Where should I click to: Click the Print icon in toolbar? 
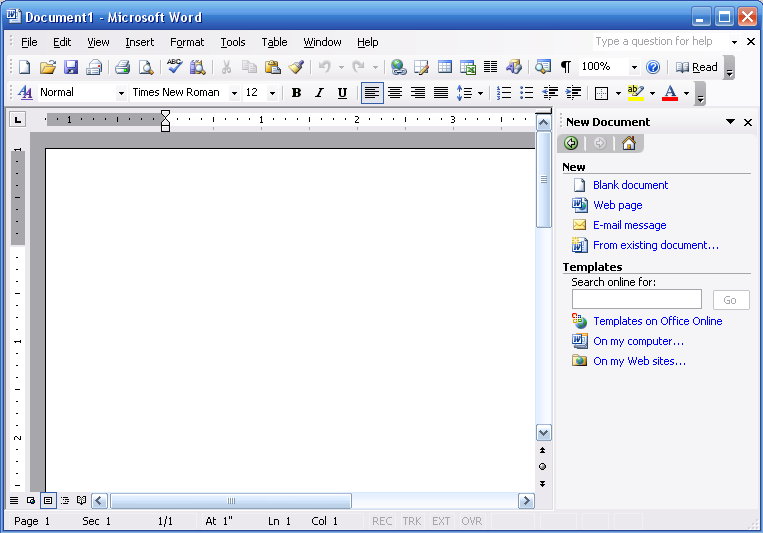(122, 67)
